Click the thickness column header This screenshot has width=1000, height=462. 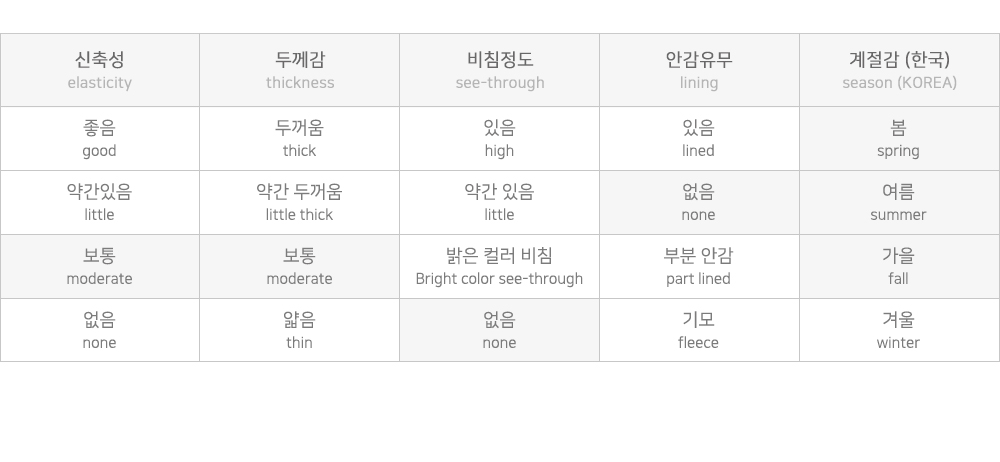pos(300,70)
